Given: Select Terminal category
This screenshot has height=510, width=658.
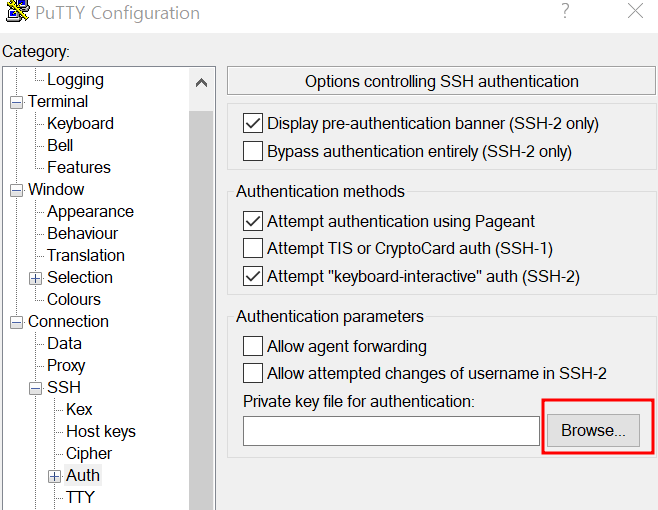Looking at the screenshot, I should coord(58,102).
